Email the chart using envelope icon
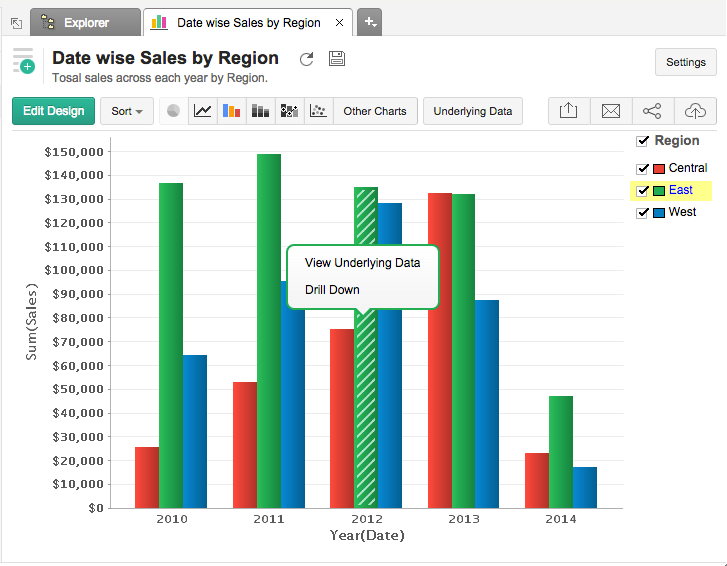This screenshot has width=727, height=566. [x=611, y=111]
